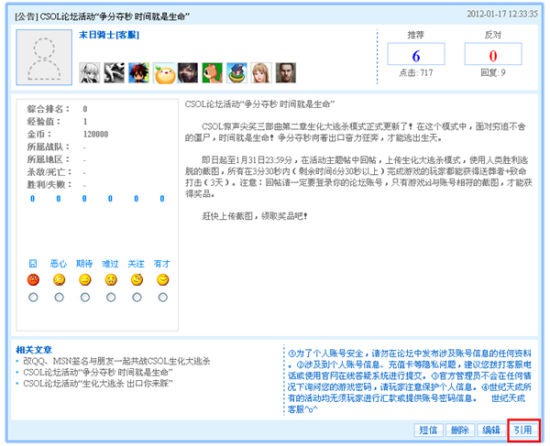The image size is (550, 446).
Task: Click the 综合排名 label
Action: pos(48,109)
